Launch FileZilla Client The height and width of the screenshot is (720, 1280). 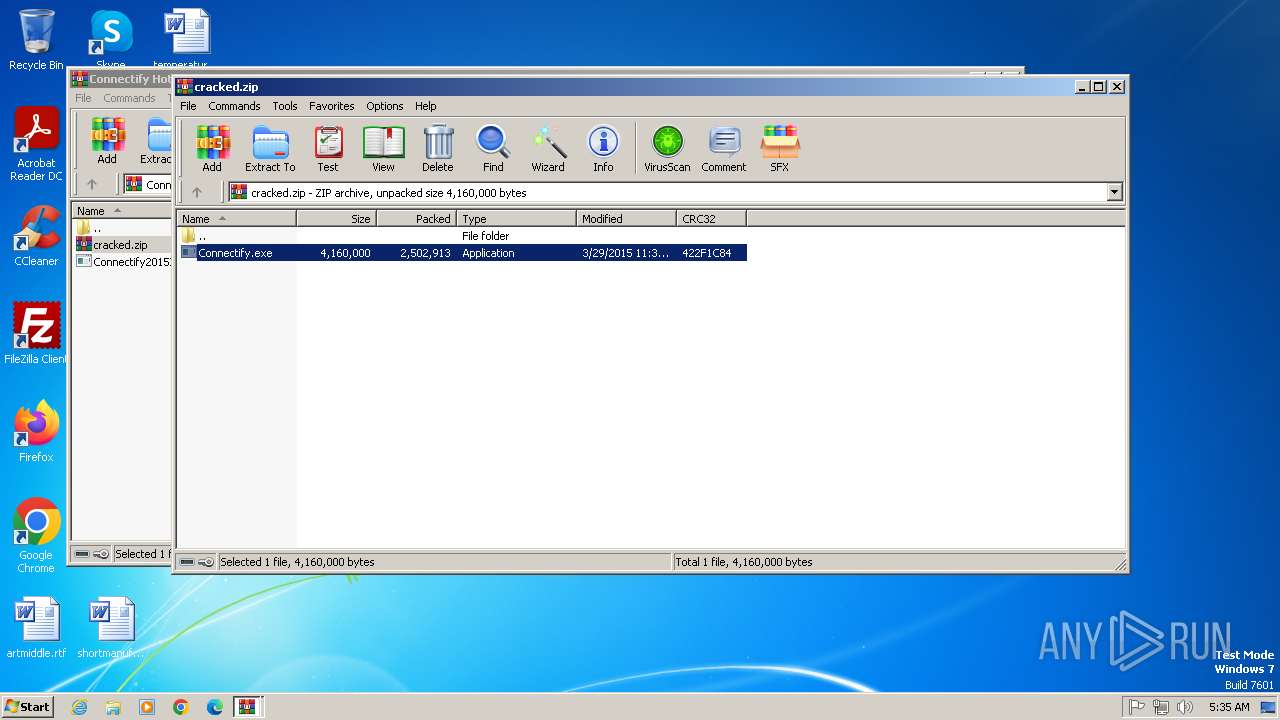(x=36, y=333)
